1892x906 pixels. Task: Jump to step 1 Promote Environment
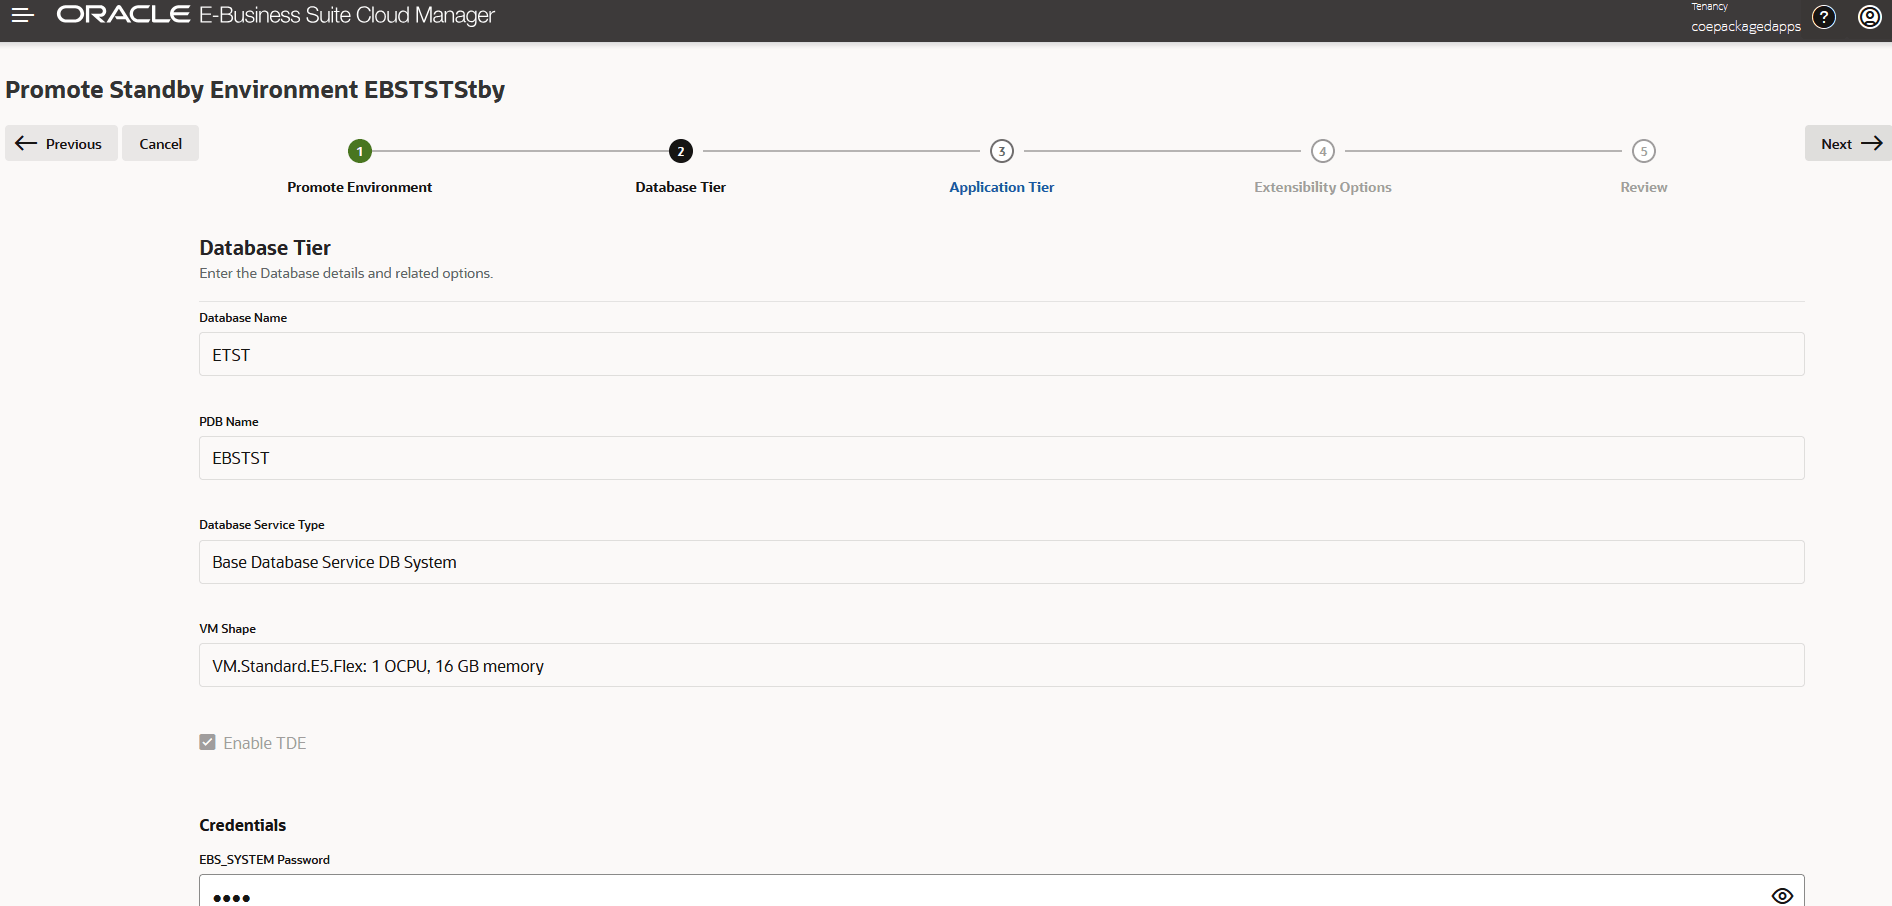tap(360, 151)
